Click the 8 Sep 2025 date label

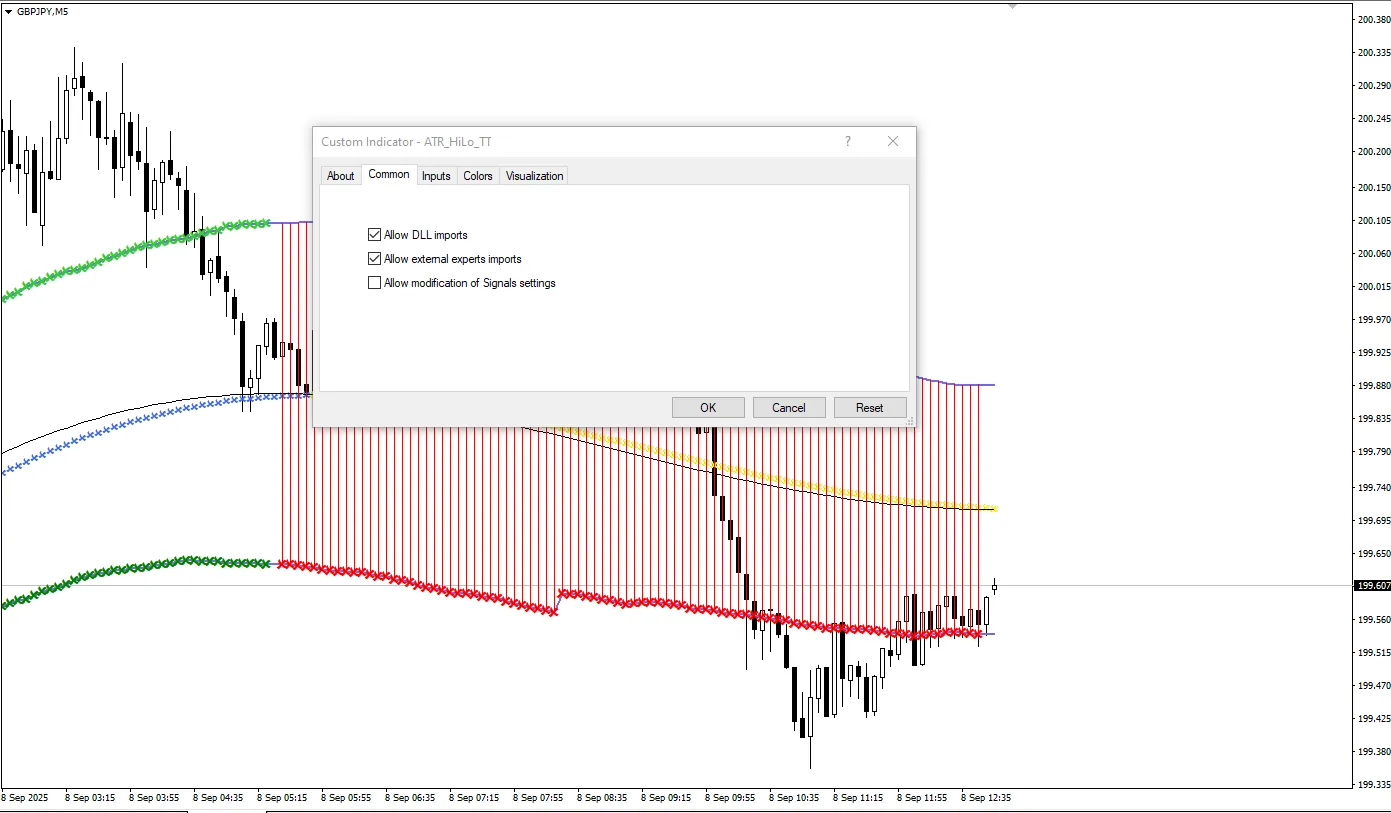(x=24, y=798)
